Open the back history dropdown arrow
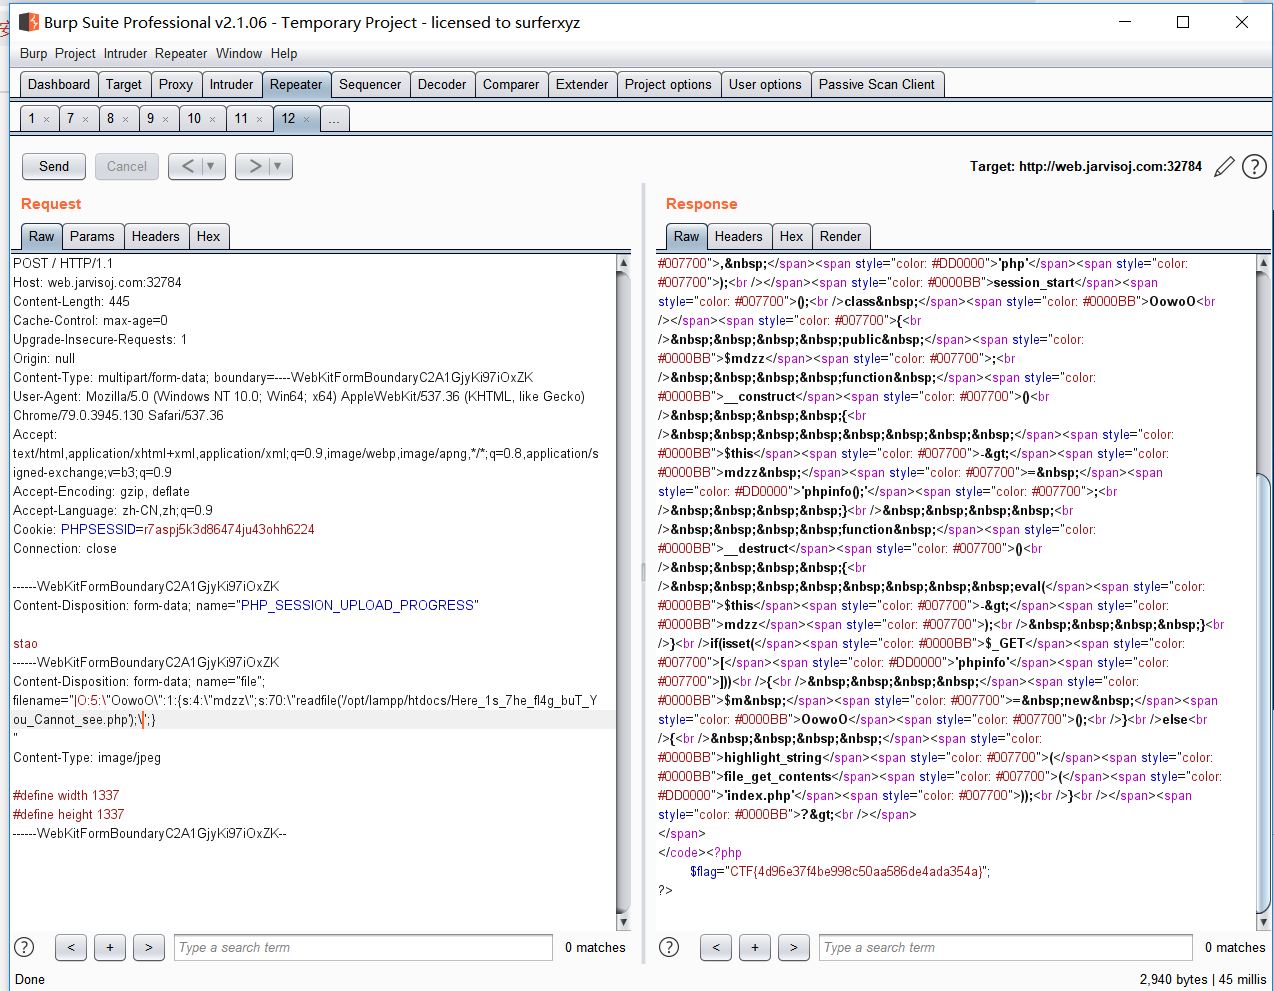1274x991 pixels. 211,166
